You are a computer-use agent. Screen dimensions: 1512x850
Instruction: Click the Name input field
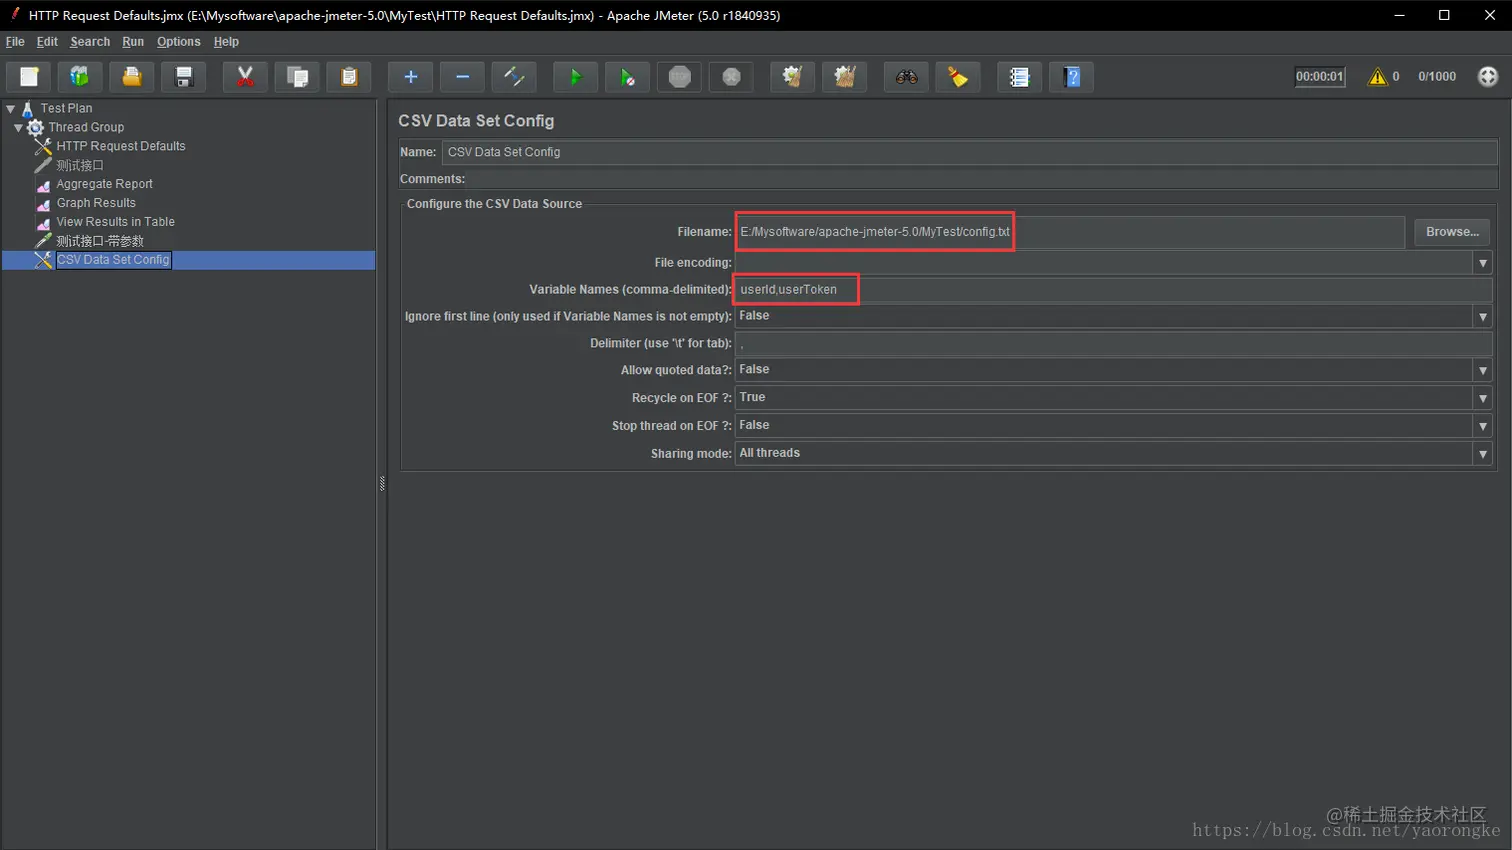[x=969, y=152]
